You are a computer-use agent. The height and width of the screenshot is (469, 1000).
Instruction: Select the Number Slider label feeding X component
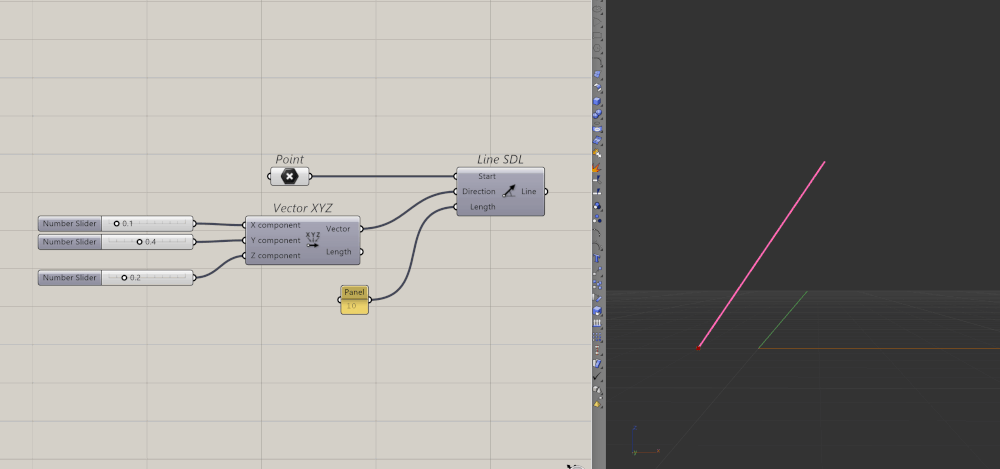[x=70, y=224]
